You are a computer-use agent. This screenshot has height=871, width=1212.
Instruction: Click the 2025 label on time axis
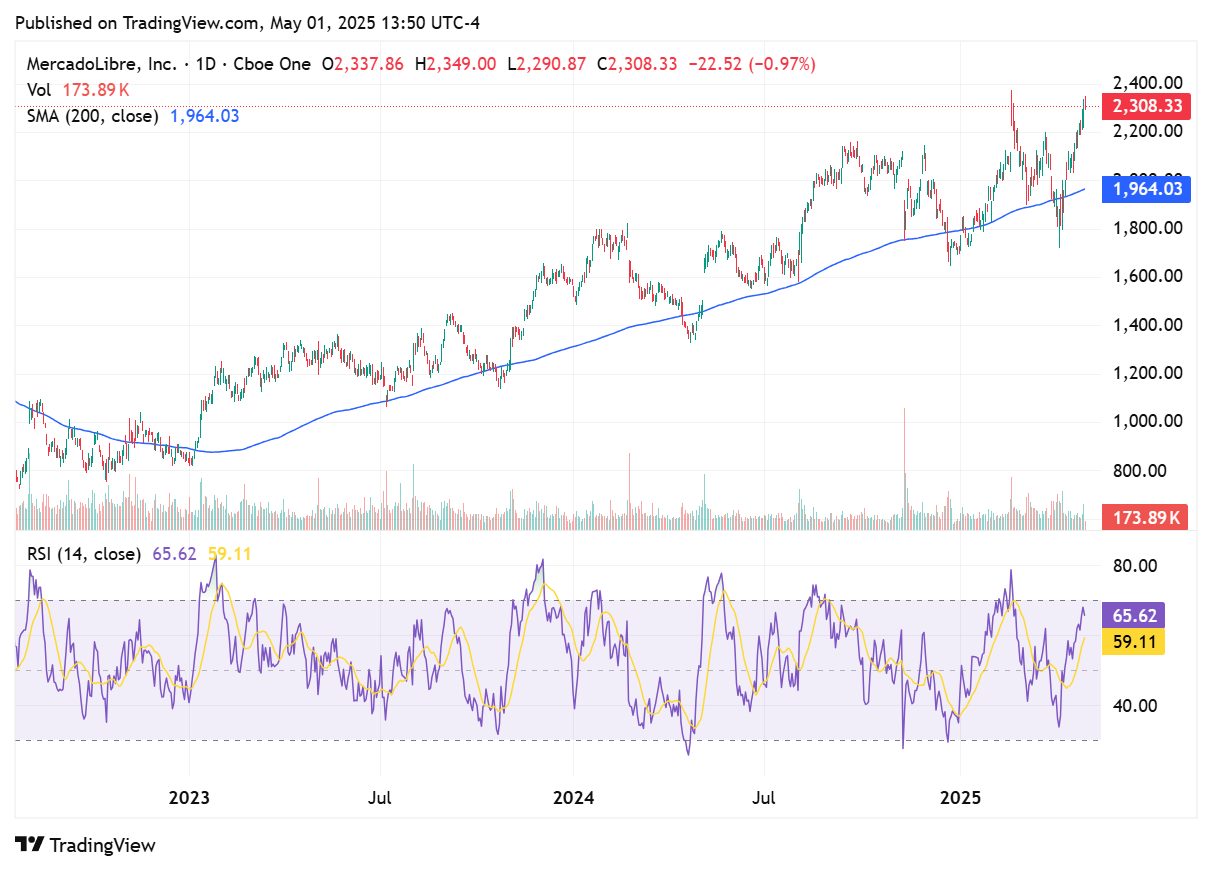tap(960, 799)
